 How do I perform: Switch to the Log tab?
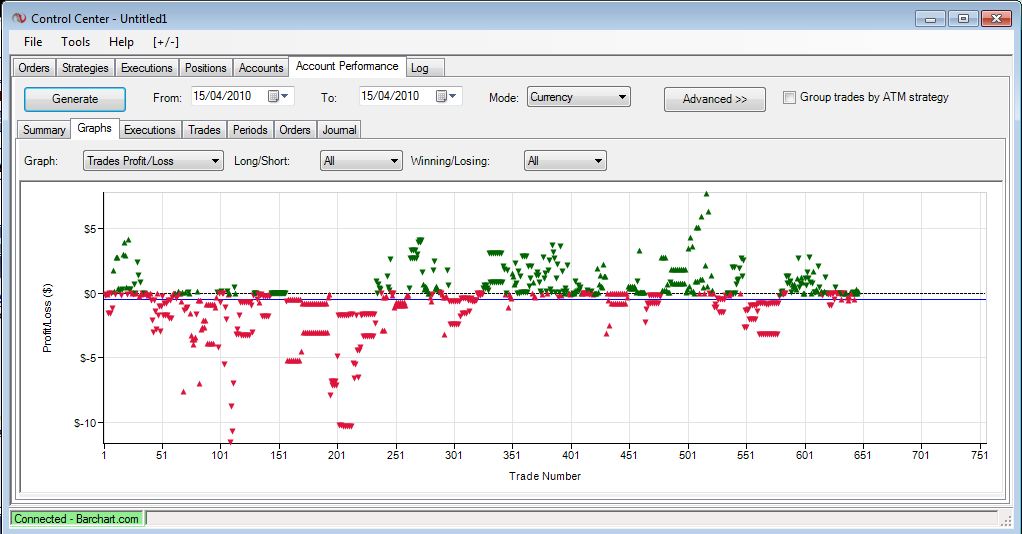click(x=420, y=68)
